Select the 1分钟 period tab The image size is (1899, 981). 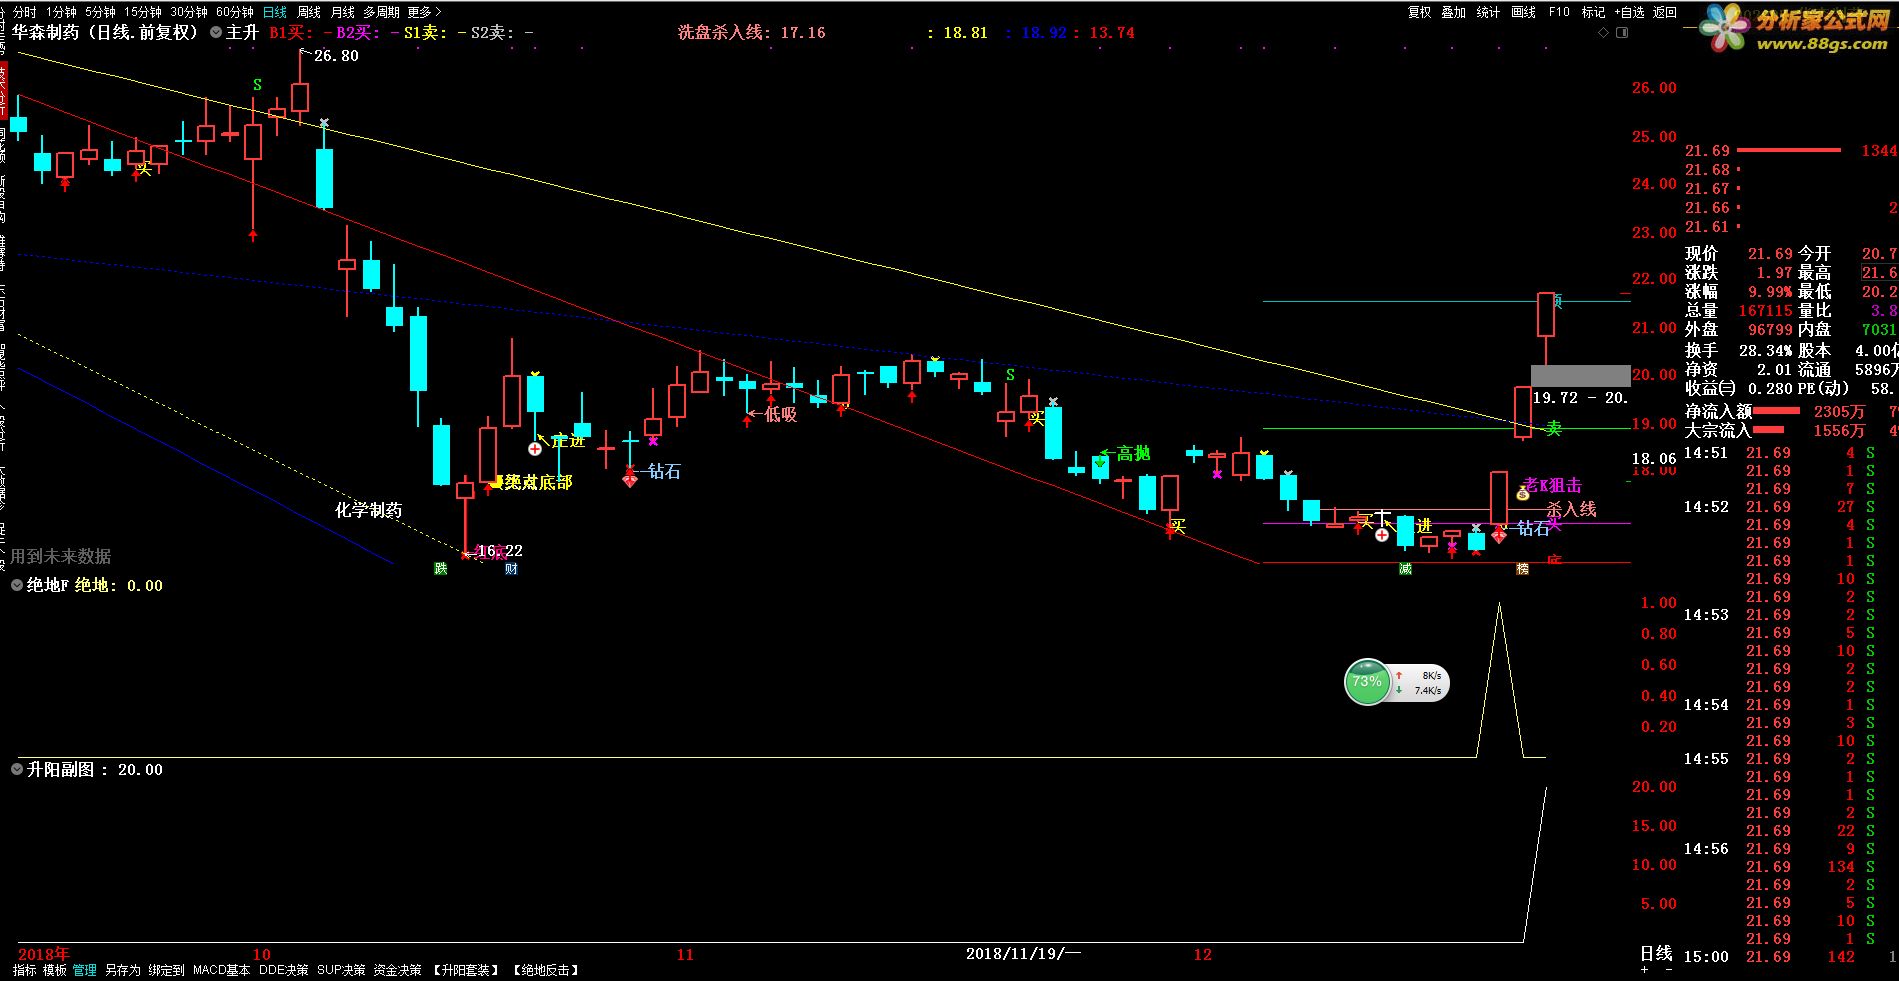(61, 12)
